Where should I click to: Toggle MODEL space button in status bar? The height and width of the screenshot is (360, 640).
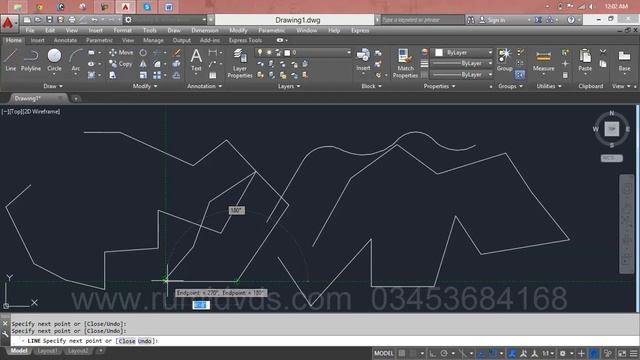pos(384,353)
